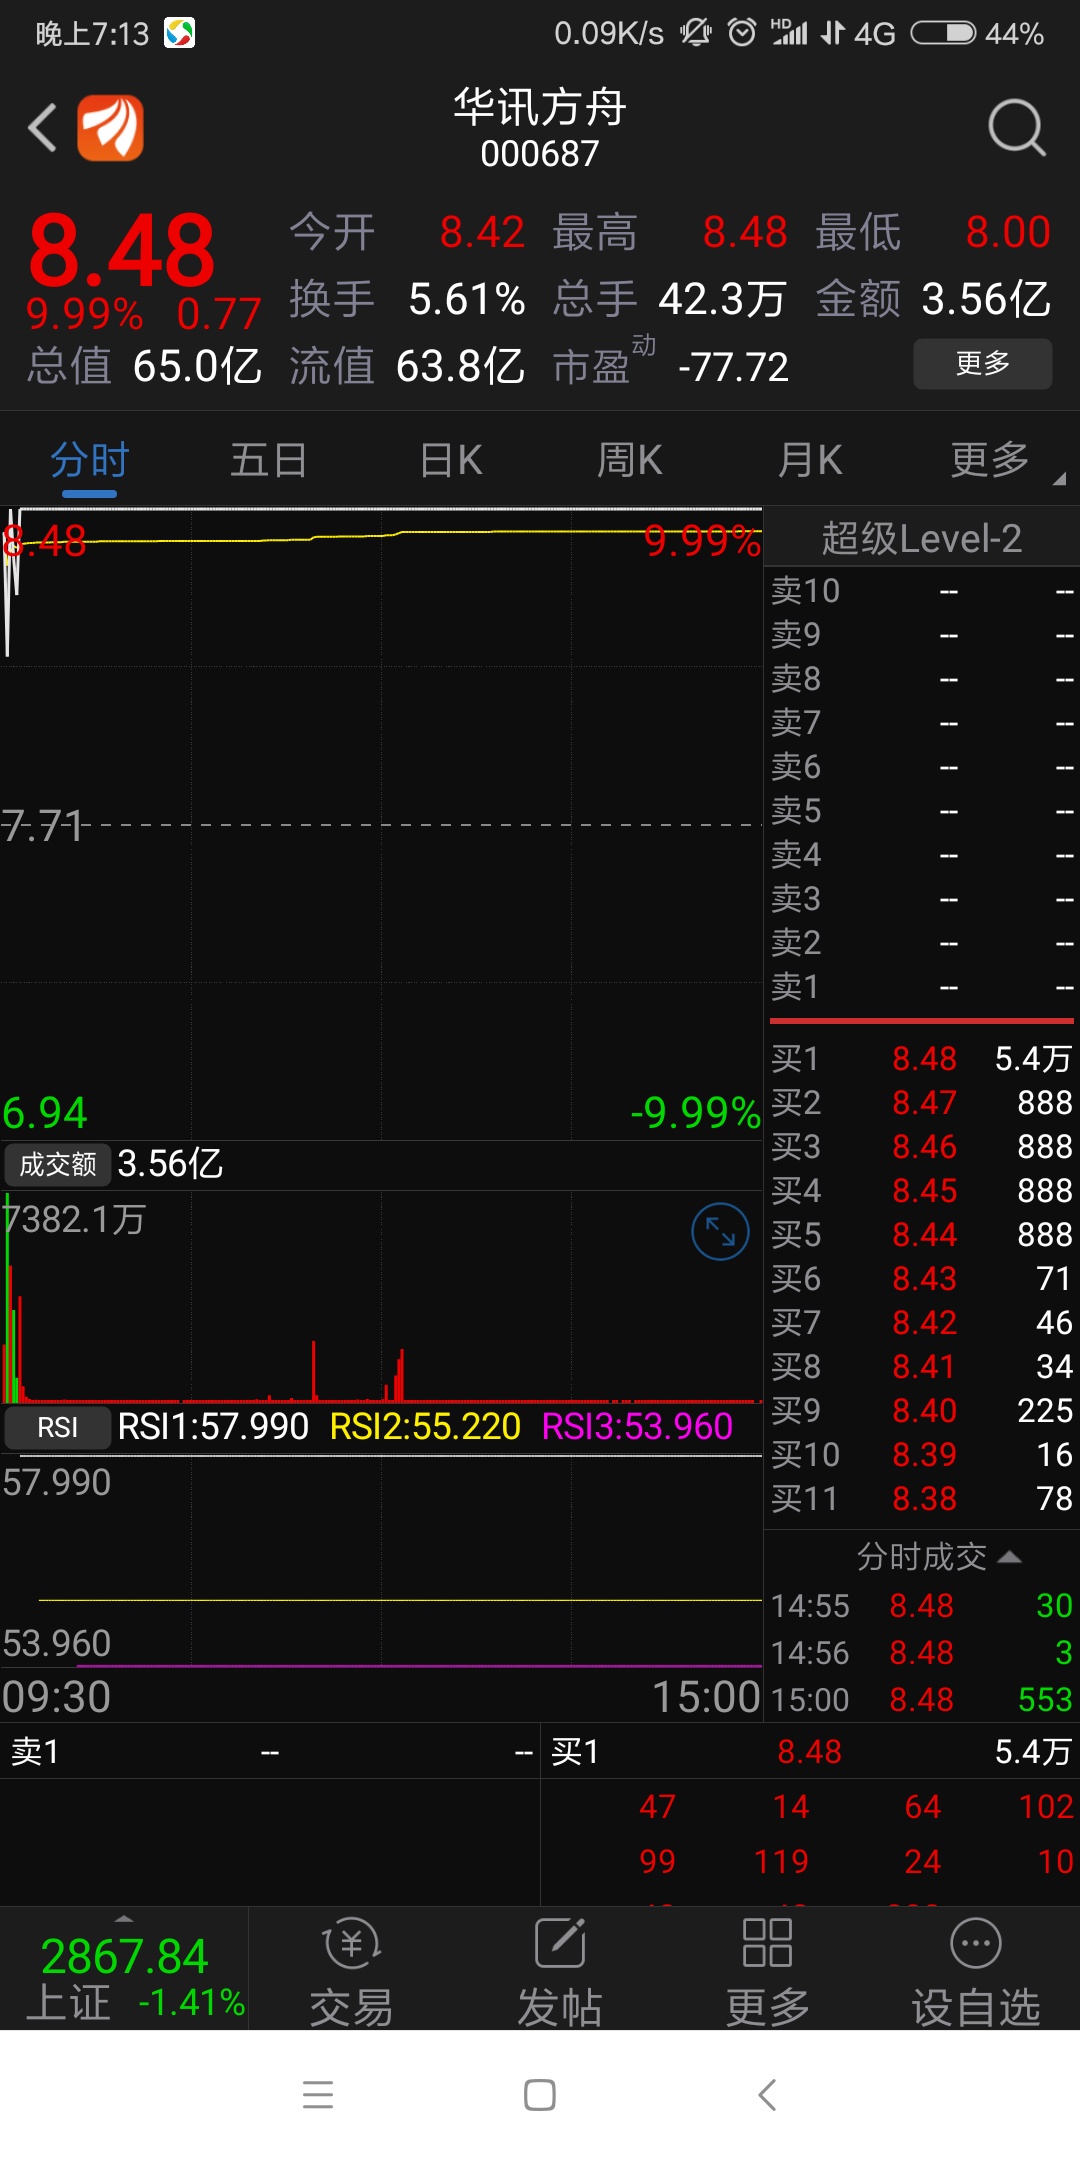Tap the bottom 买1 8.48 queue summary row

[x=810, y=1751]
